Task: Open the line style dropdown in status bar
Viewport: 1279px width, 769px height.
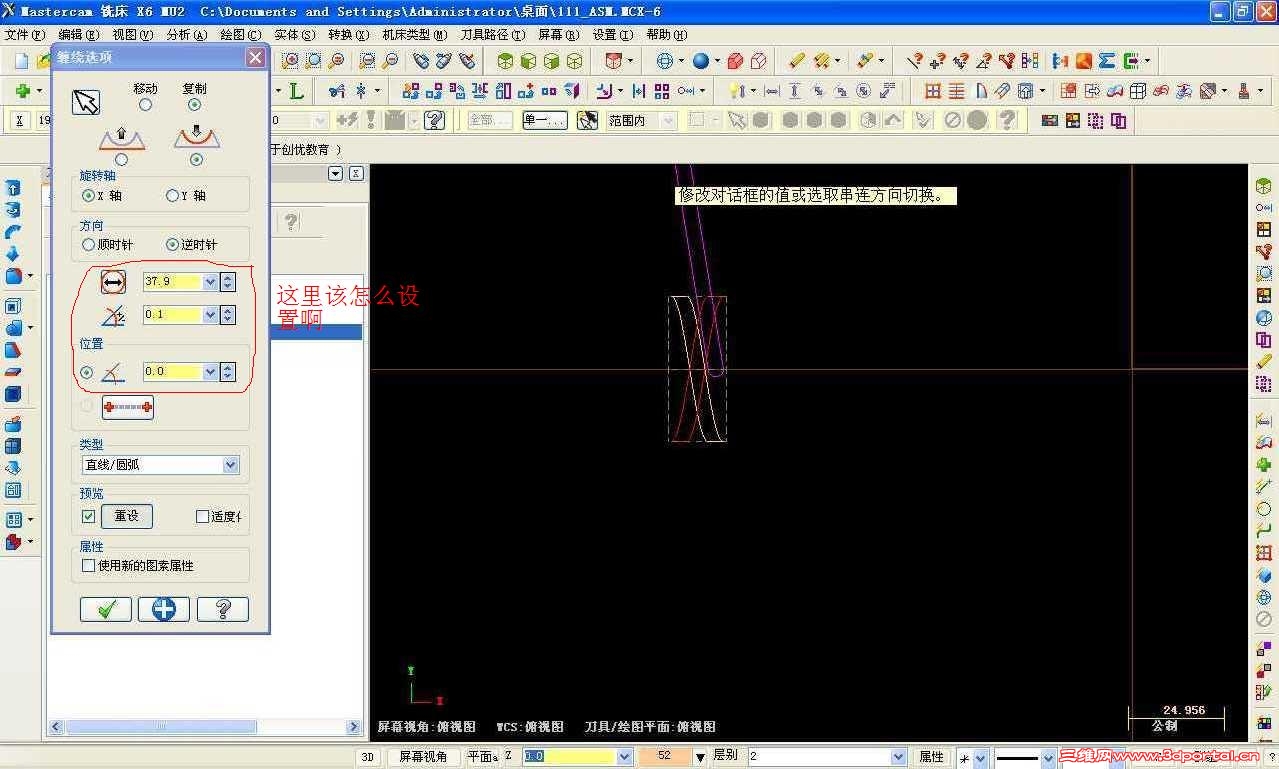Action: [x=1050, y=757]
